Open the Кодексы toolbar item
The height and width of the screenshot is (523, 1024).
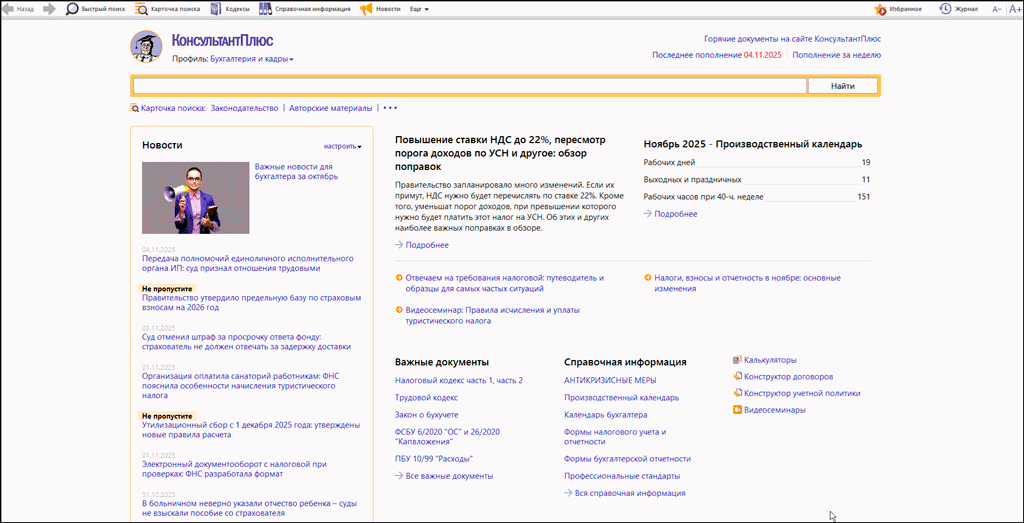230,9
